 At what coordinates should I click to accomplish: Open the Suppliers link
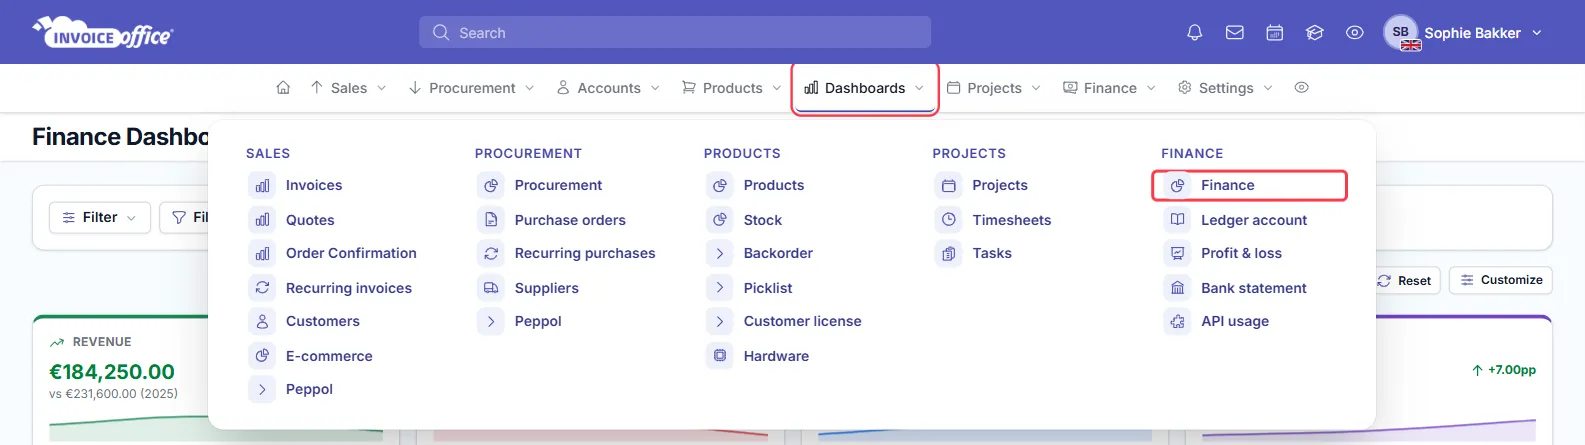pyautogui.click(x=547, y=288)
